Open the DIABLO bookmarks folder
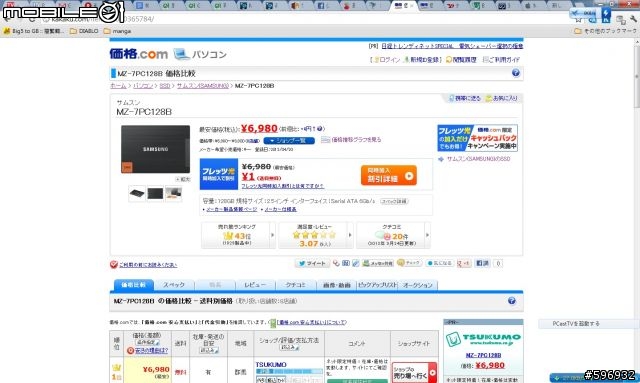Screen dimensions: 640x383 84,31
